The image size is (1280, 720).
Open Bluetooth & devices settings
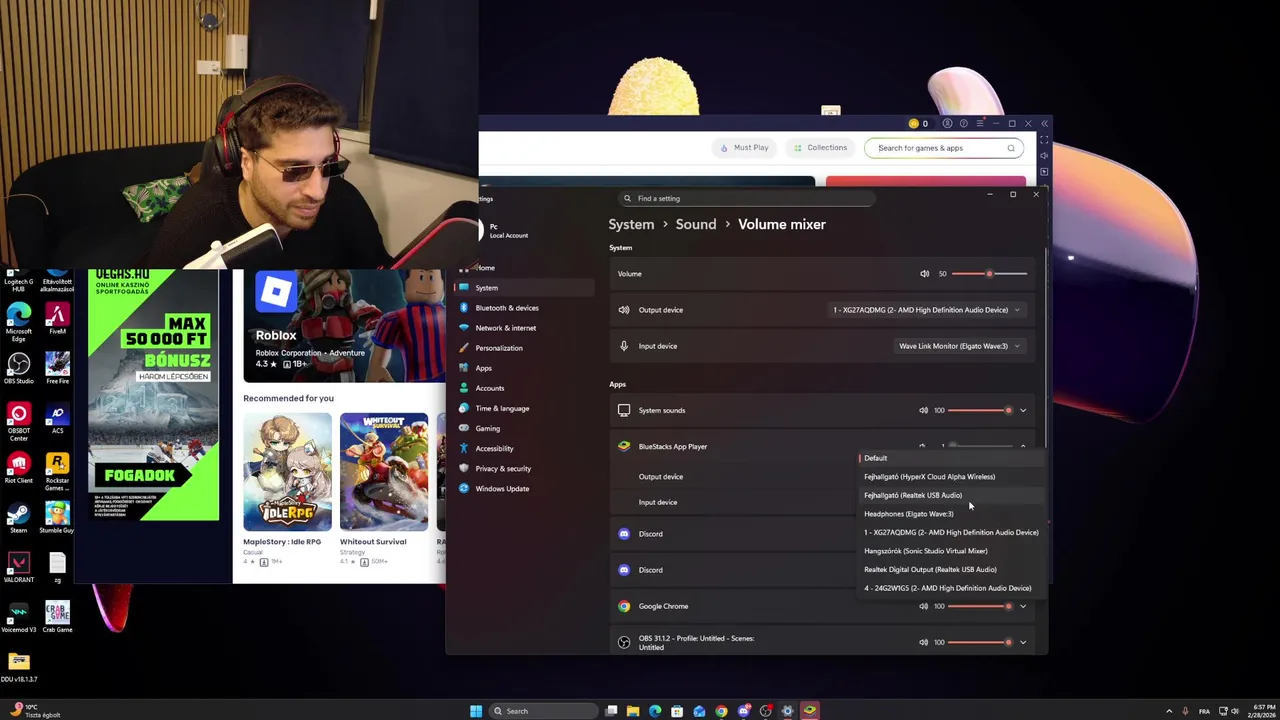pos(525,308)
